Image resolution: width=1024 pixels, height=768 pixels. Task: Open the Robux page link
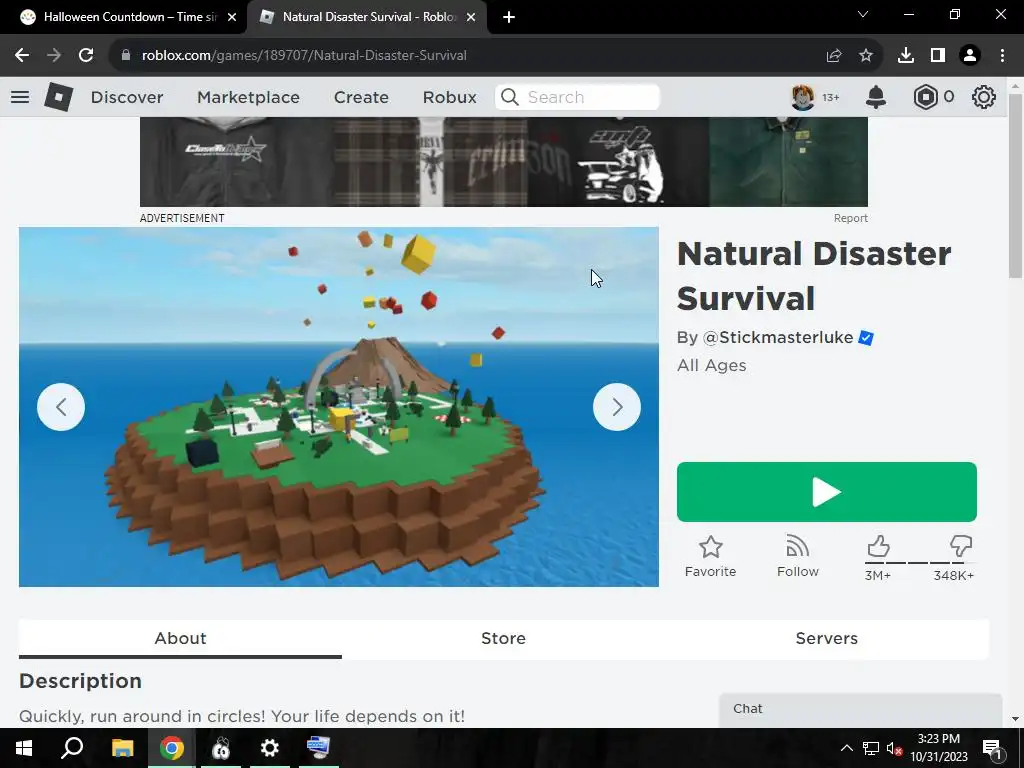click(x=449, y=97)
